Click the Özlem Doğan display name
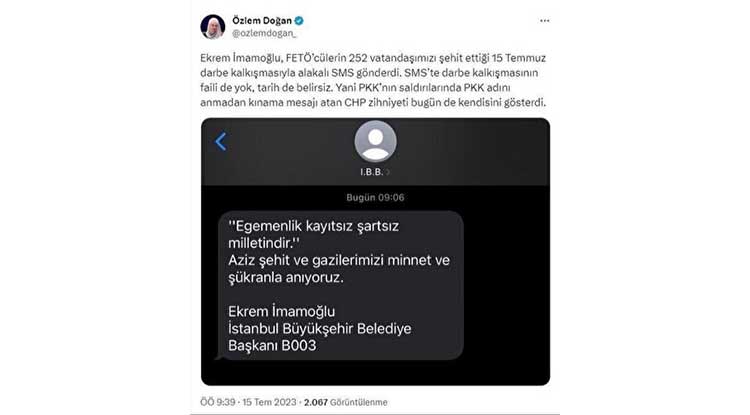 [262, 21]
